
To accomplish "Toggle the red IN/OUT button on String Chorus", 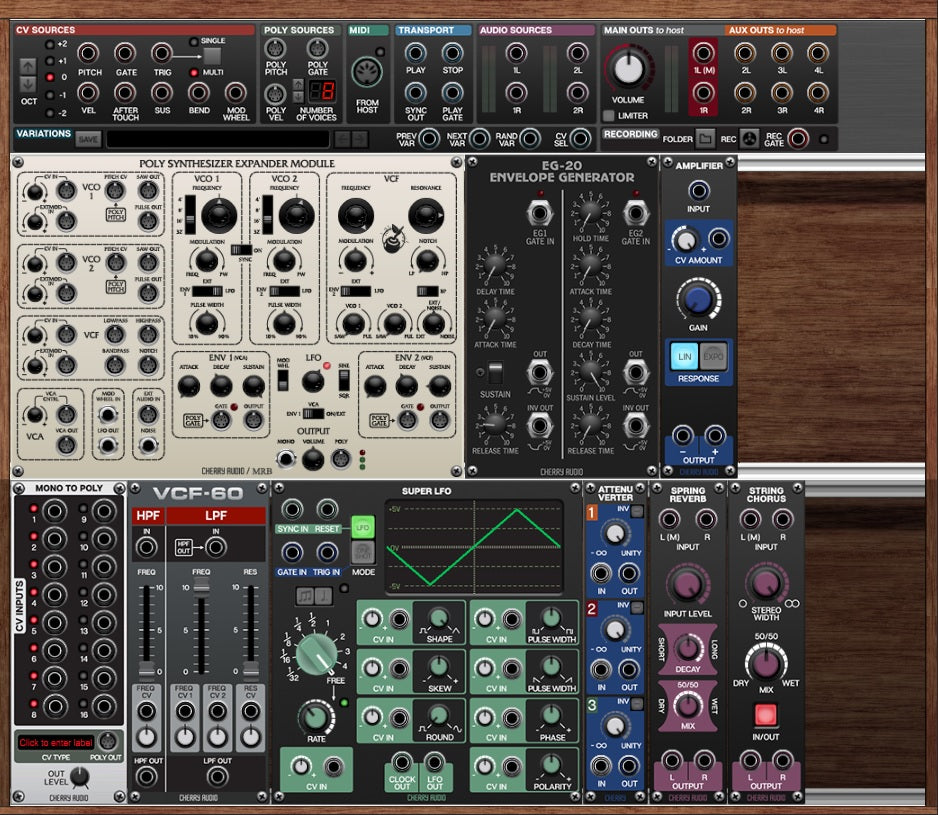I will (x=764, y=713).
